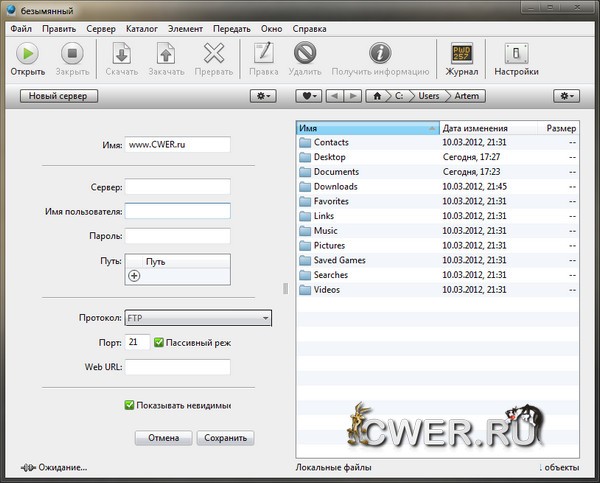Click the Abort (Прервать) X icon

(214, 53)
